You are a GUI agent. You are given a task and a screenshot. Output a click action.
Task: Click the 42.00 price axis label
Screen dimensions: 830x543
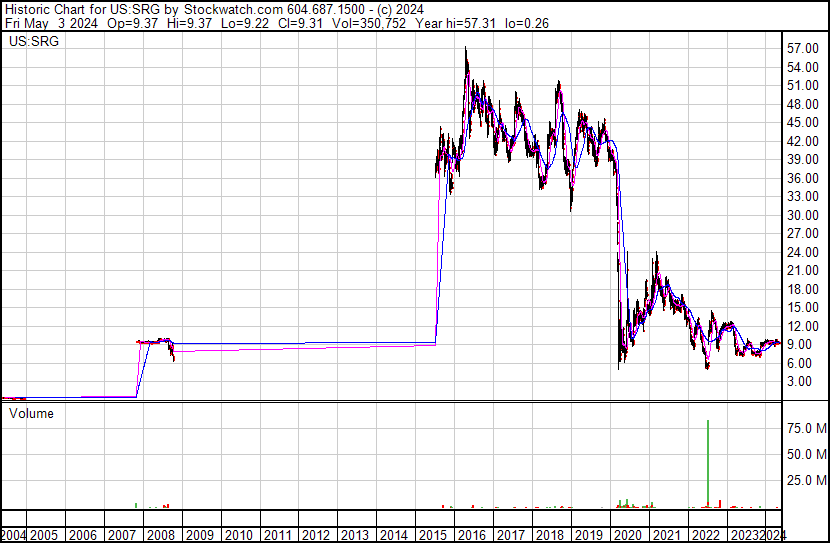click(x=803, y=141)
